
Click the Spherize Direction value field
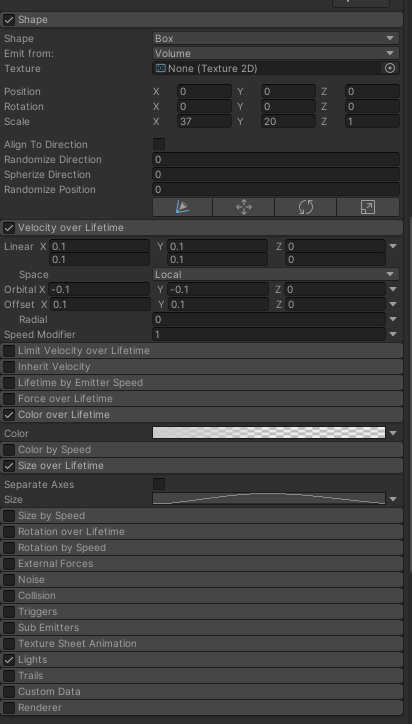click(x=276, y=175)
